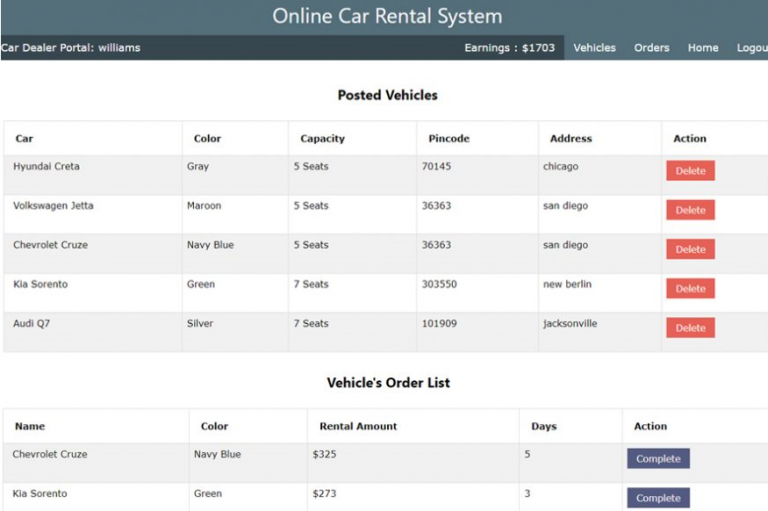Delete the Chevrolet Cruze posted vehicle
Screen dimensions: 768x511
(x=690, y=249)
